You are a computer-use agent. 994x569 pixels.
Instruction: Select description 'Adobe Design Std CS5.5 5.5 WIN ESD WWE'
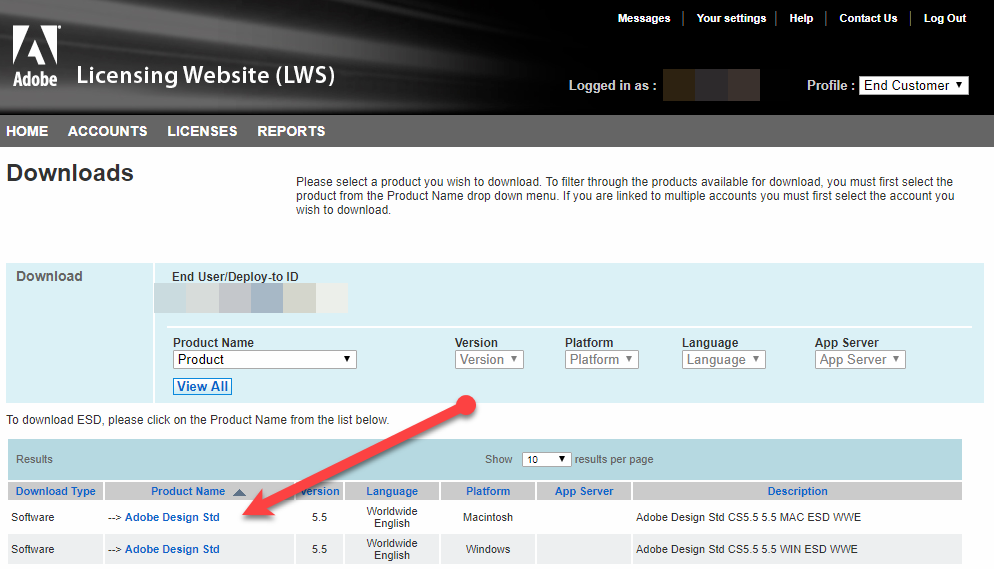pyautogui.click(x=746, y=549)
